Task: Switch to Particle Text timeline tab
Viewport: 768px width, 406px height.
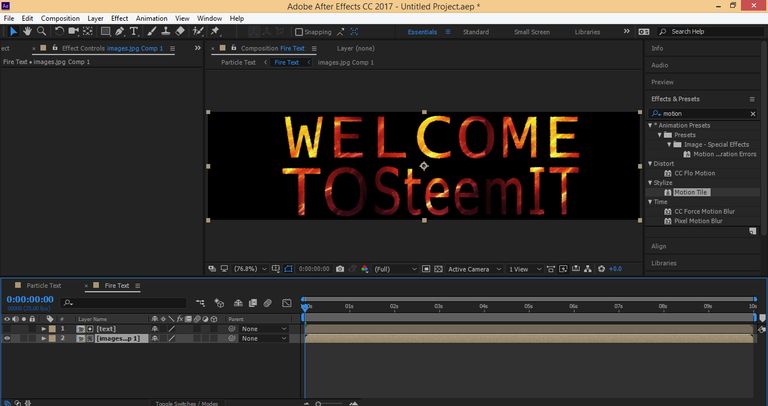Action: click(x=44, y=286)
